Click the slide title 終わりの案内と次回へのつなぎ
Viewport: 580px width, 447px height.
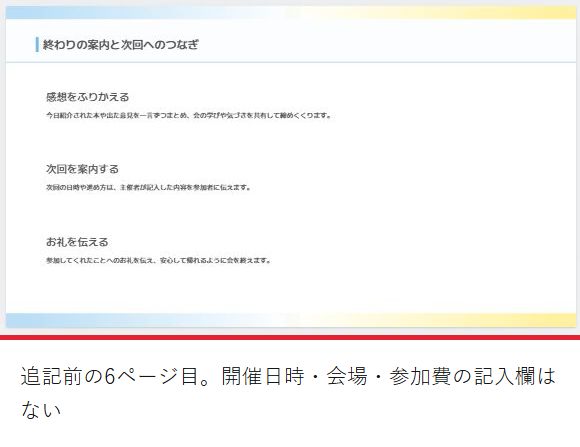pyautogui.click(x=121, y=45)
